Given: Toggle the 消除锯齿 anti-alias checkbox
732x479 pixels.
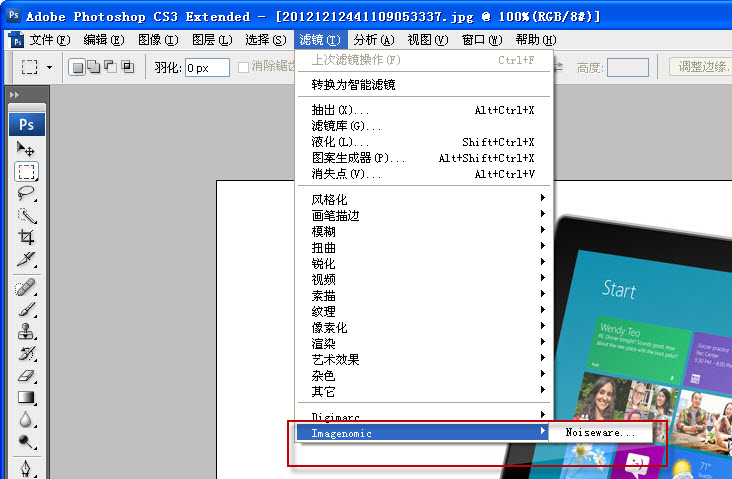Looking at the screenshot, I should pos(243,68).
